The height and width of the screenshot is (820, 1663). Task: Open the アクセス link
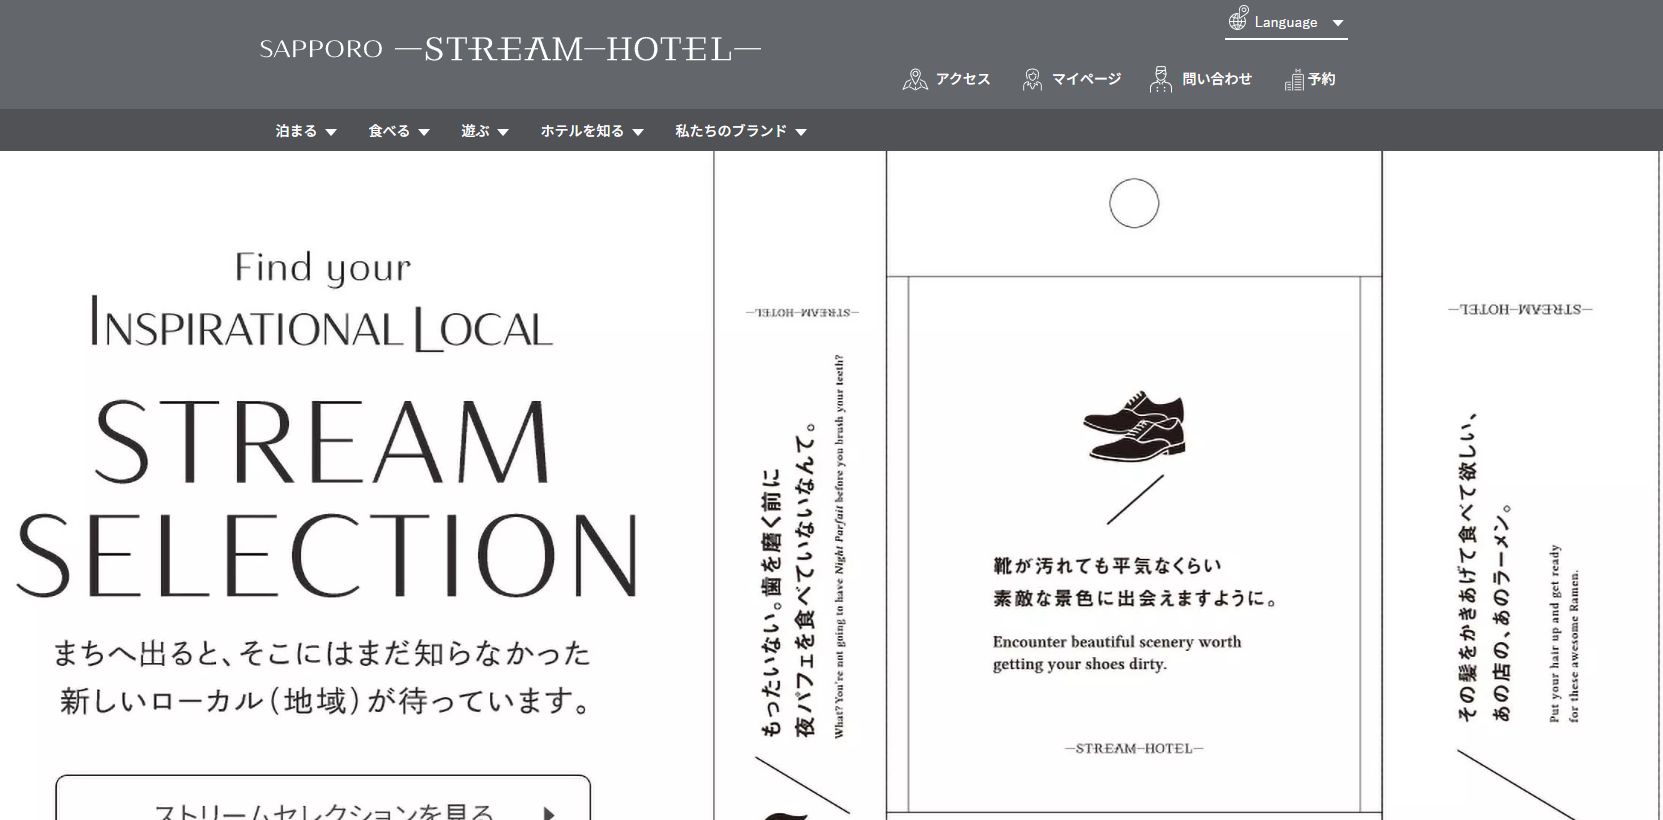click(963, 79)
